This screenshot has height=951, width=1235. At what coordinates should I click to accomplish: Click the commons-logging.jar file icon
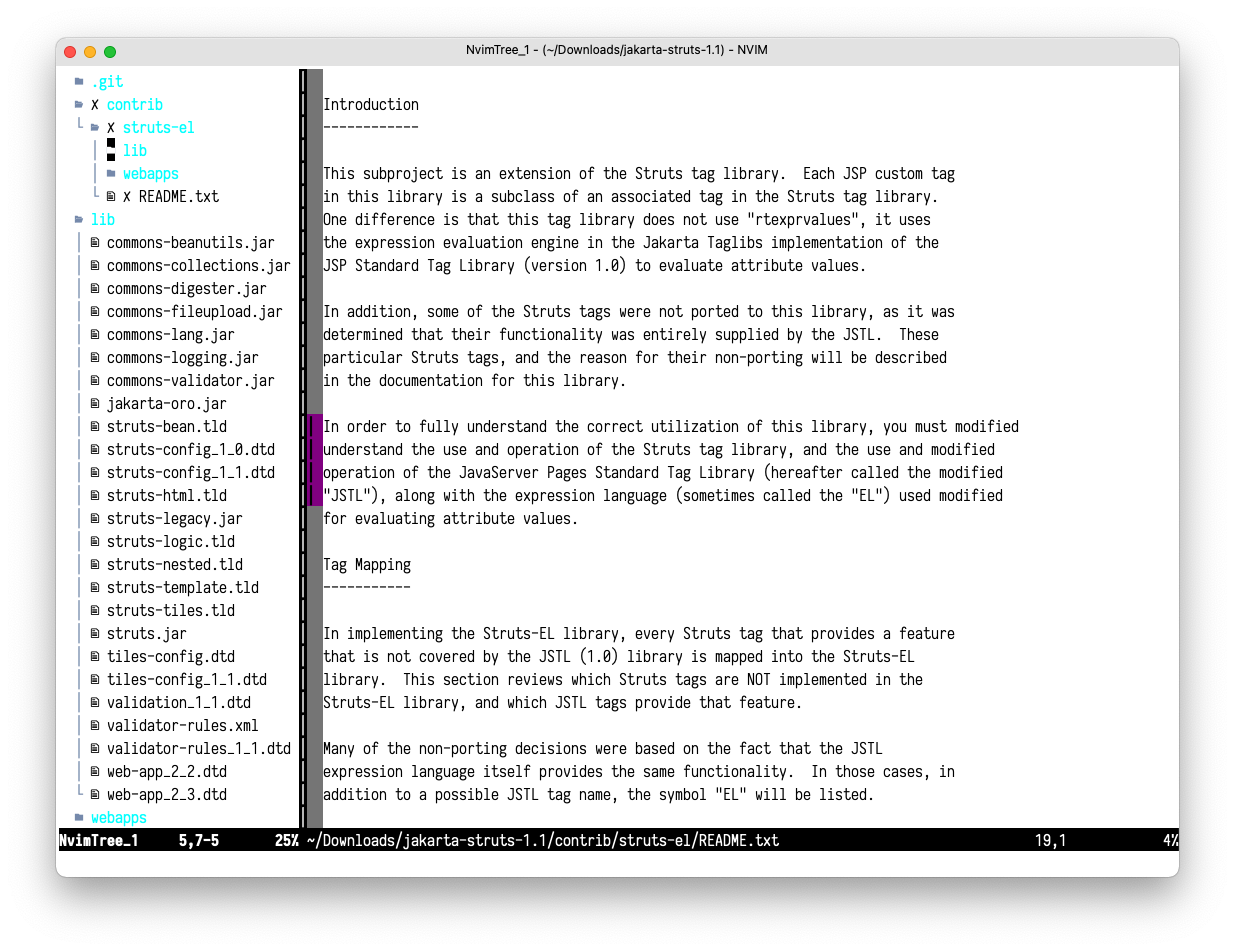point(95,358)
